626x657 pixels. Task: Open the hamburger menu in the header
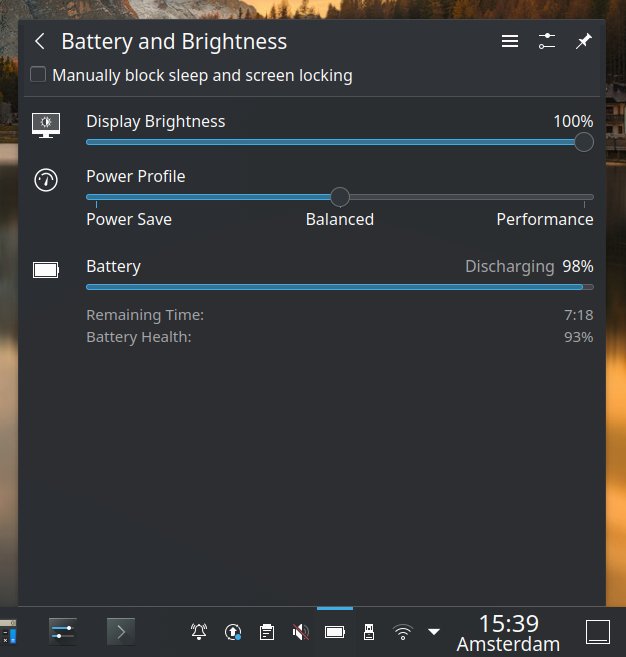pyautogui.click(x=510, y=42)
